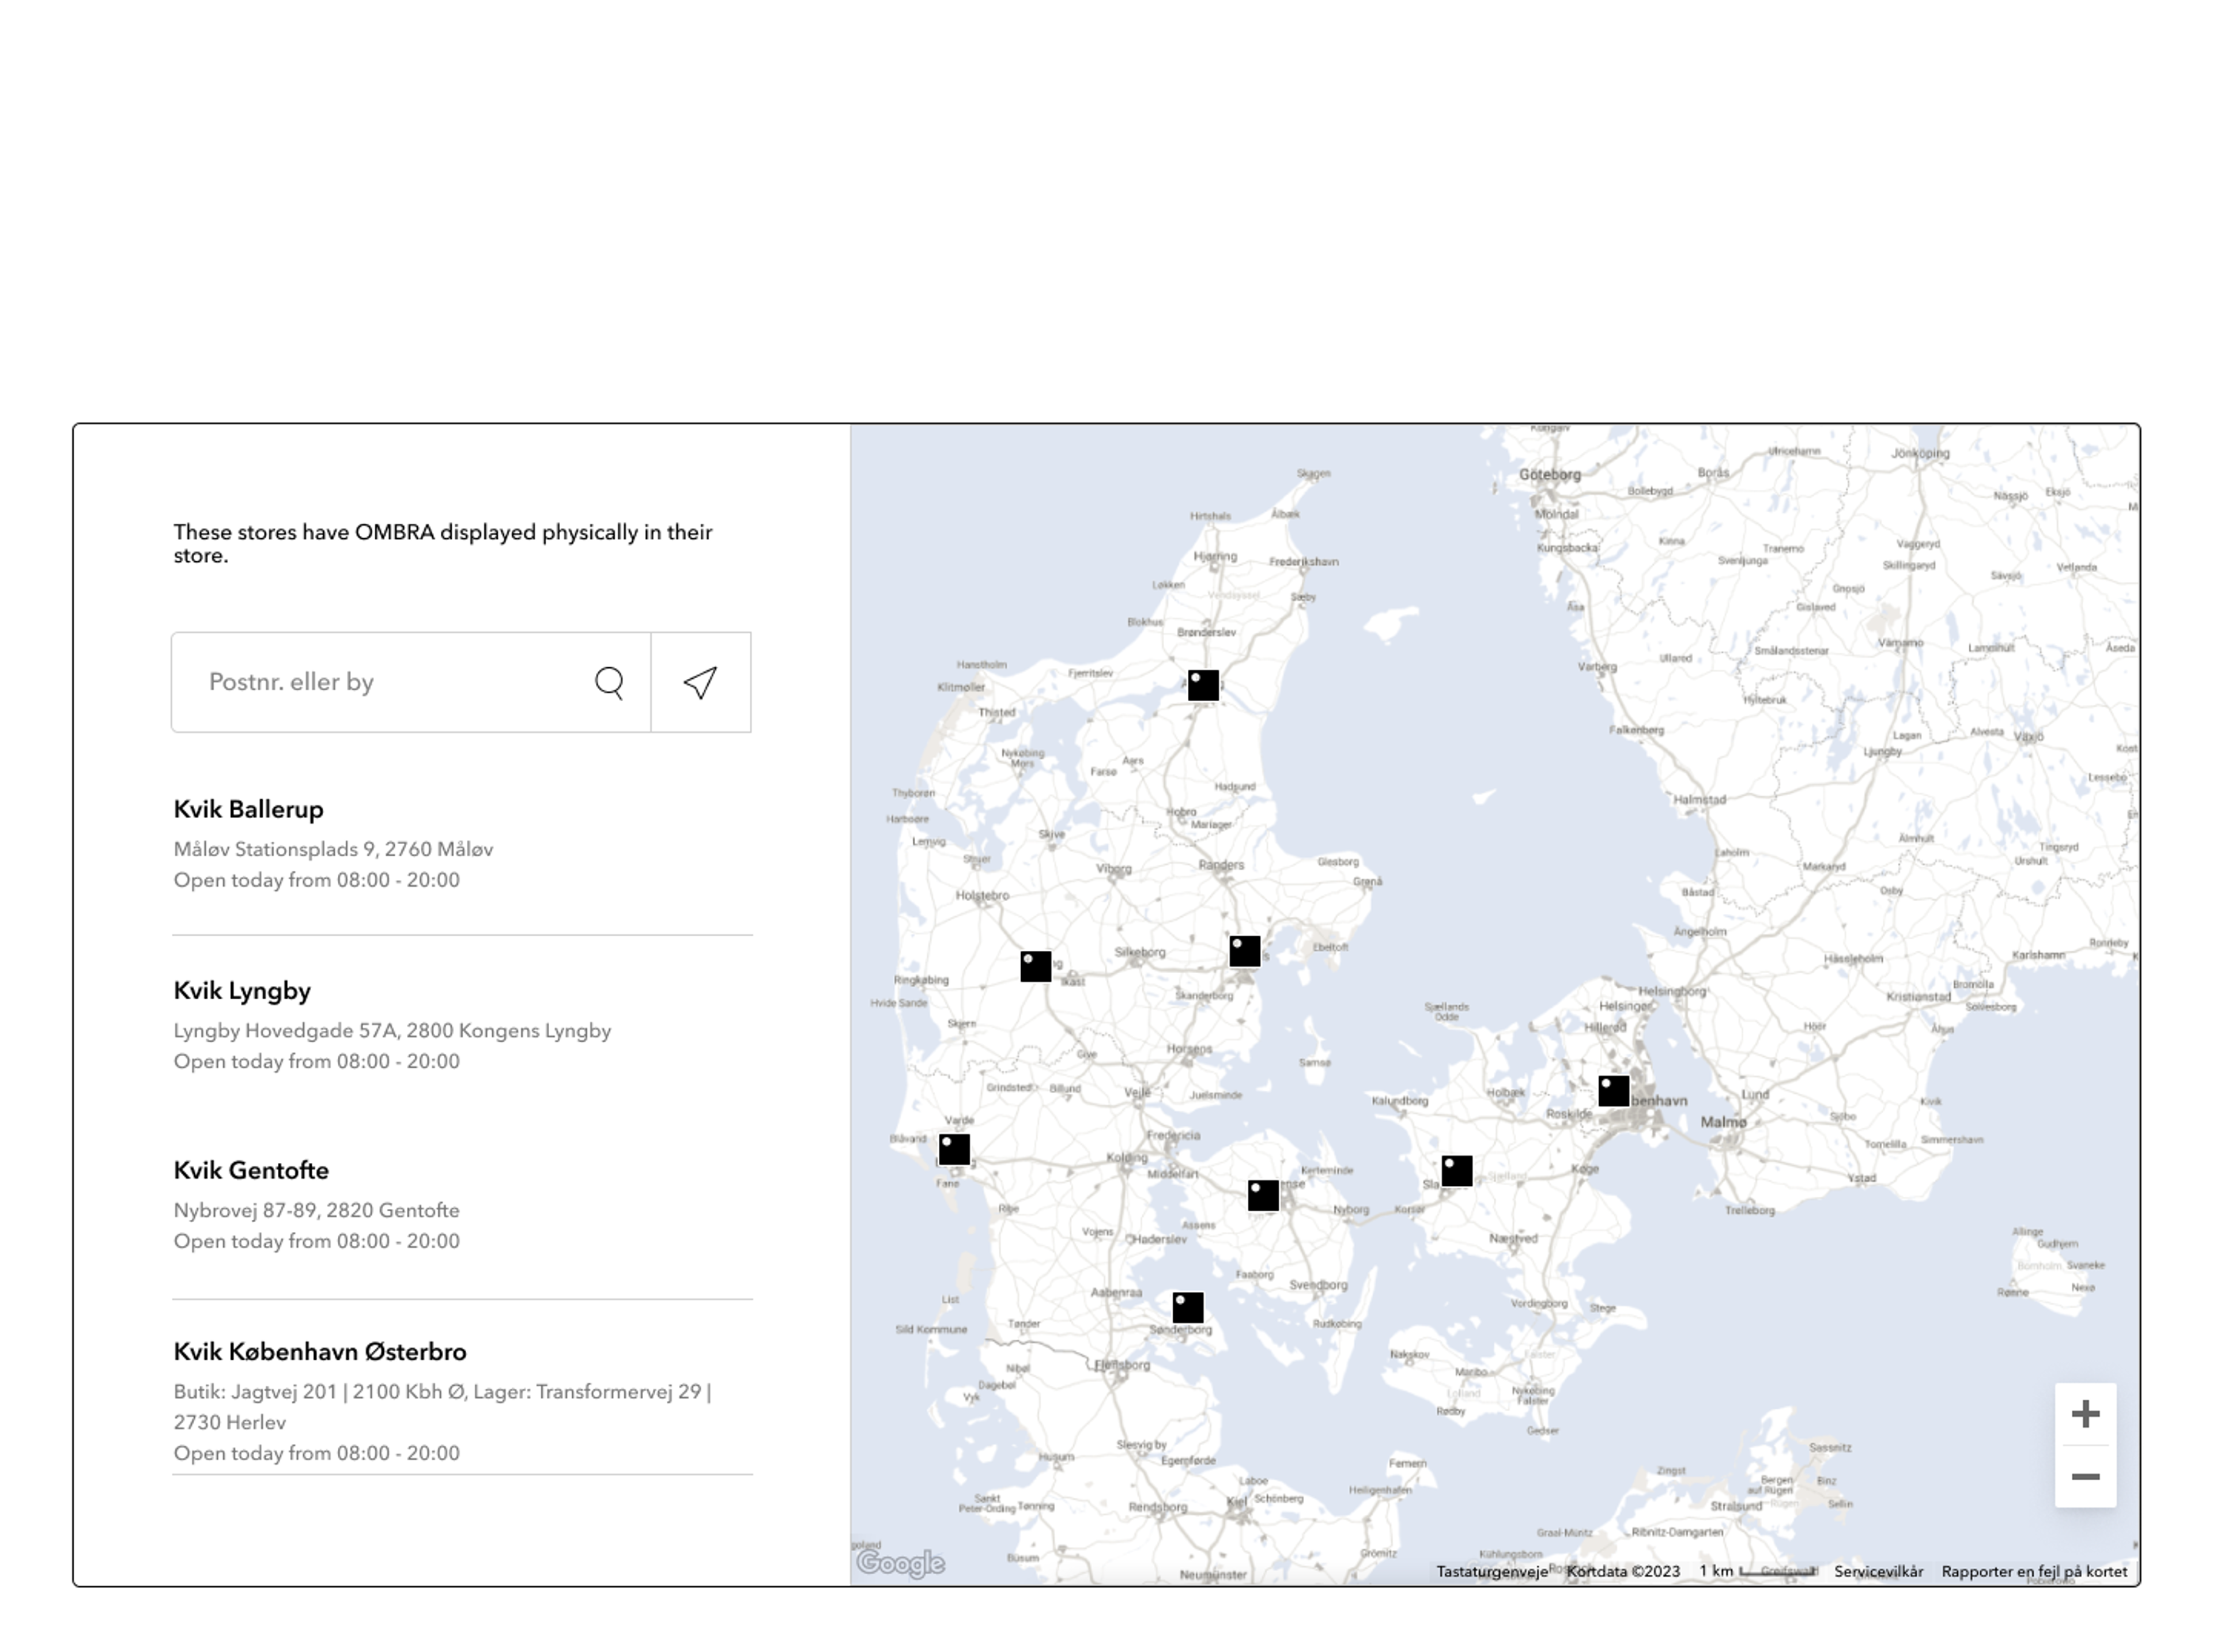Open Kvik København Østerbro store entry
The height and width of the screenshot is (1652, 2213).
tap(320, 1352)
